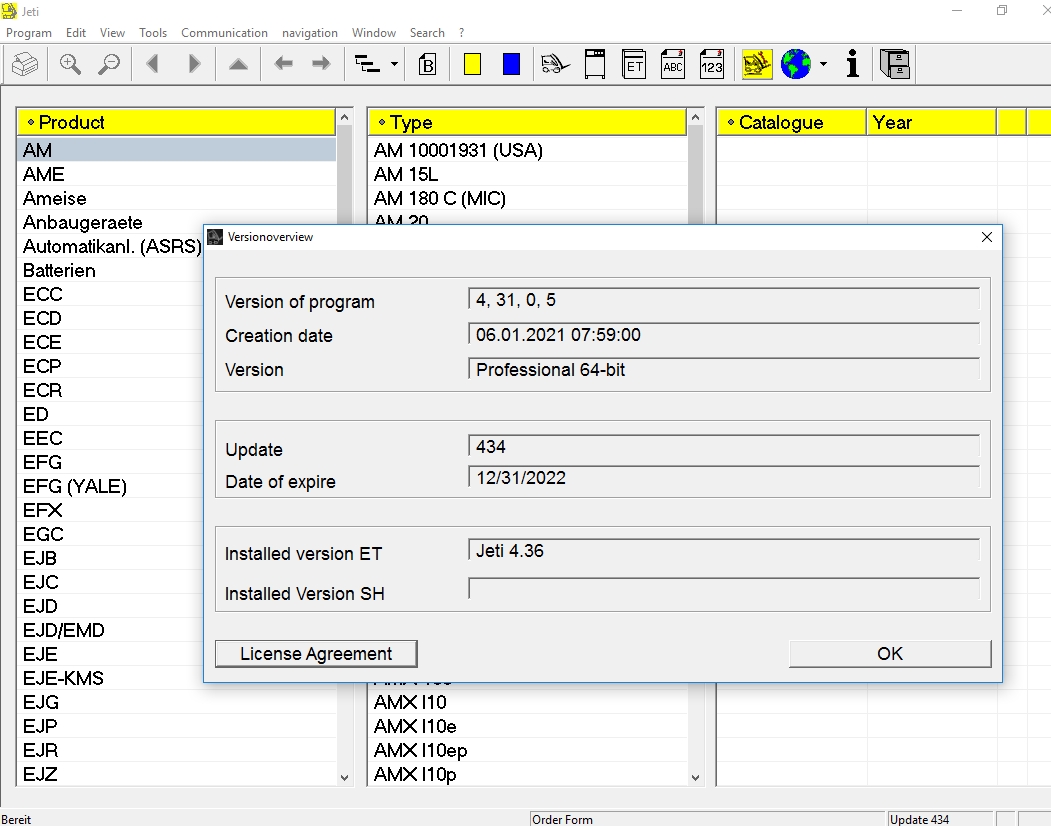This screenshot has width=1051, height=826.
Task: Select the yellow highlight square on the toolbar
Action: tap(471, 64)
